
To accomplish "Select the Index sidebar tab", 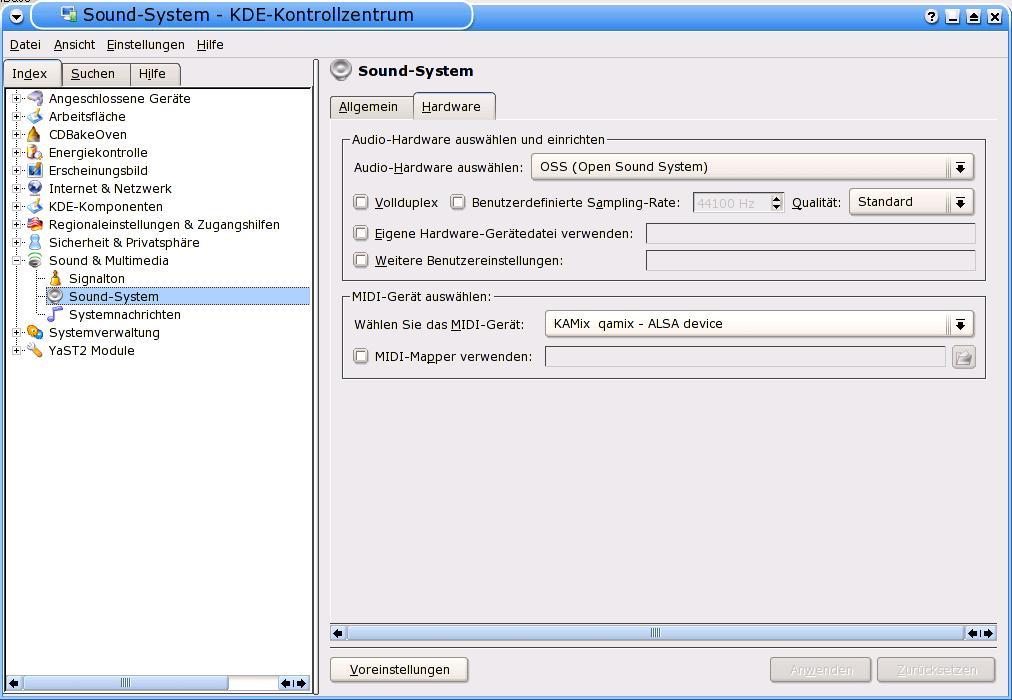I will click(30, 74).
